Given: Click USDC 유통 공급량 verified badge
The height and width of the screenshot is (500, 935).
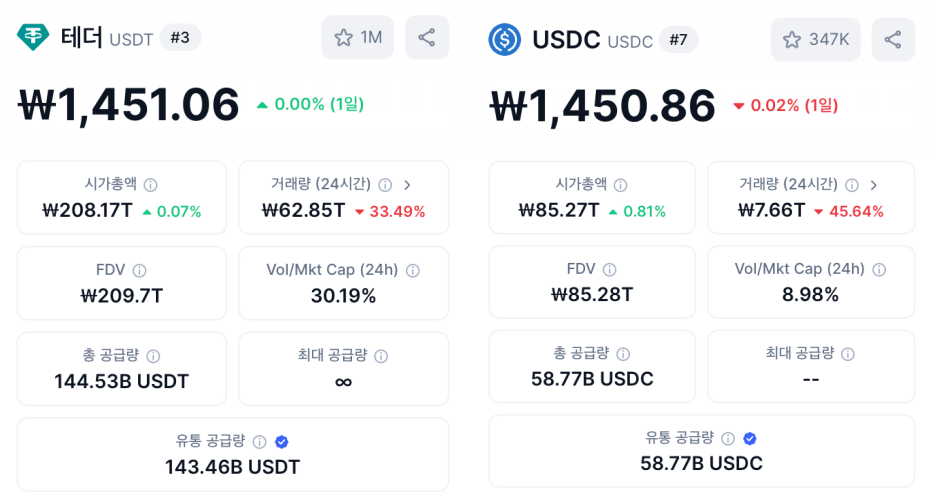Looking at the screenshot, I should coord(750,439).
